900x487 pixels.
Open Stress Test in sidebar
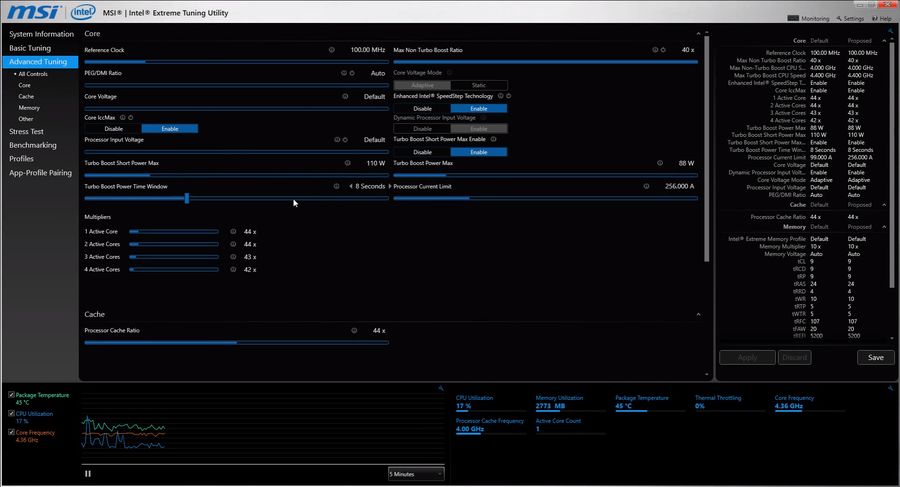click(x=26, y=132)
